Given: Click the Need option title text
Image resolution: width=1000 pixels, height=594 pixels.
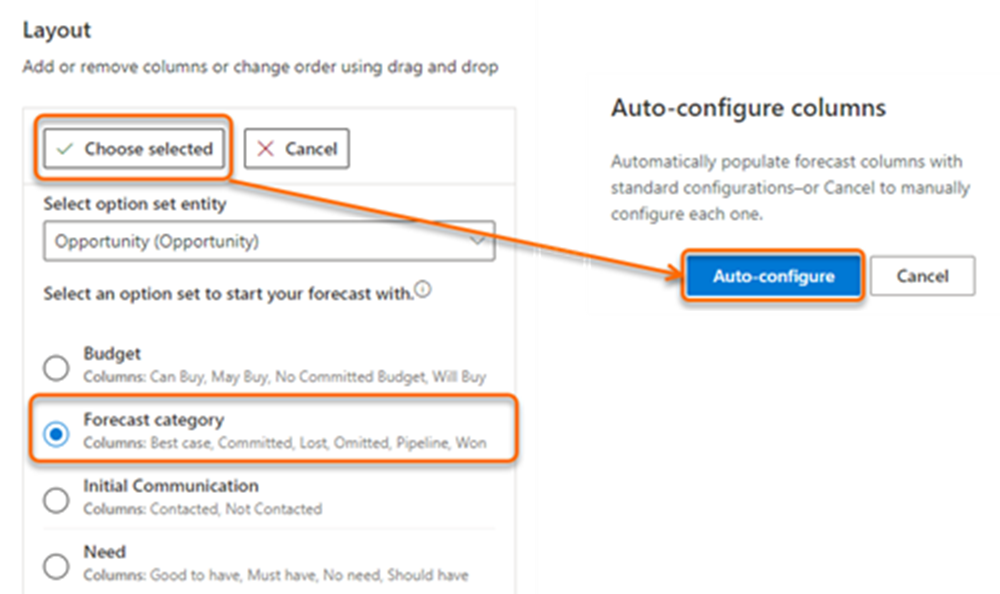Looking at the screenshot, I should pos(104,552).
